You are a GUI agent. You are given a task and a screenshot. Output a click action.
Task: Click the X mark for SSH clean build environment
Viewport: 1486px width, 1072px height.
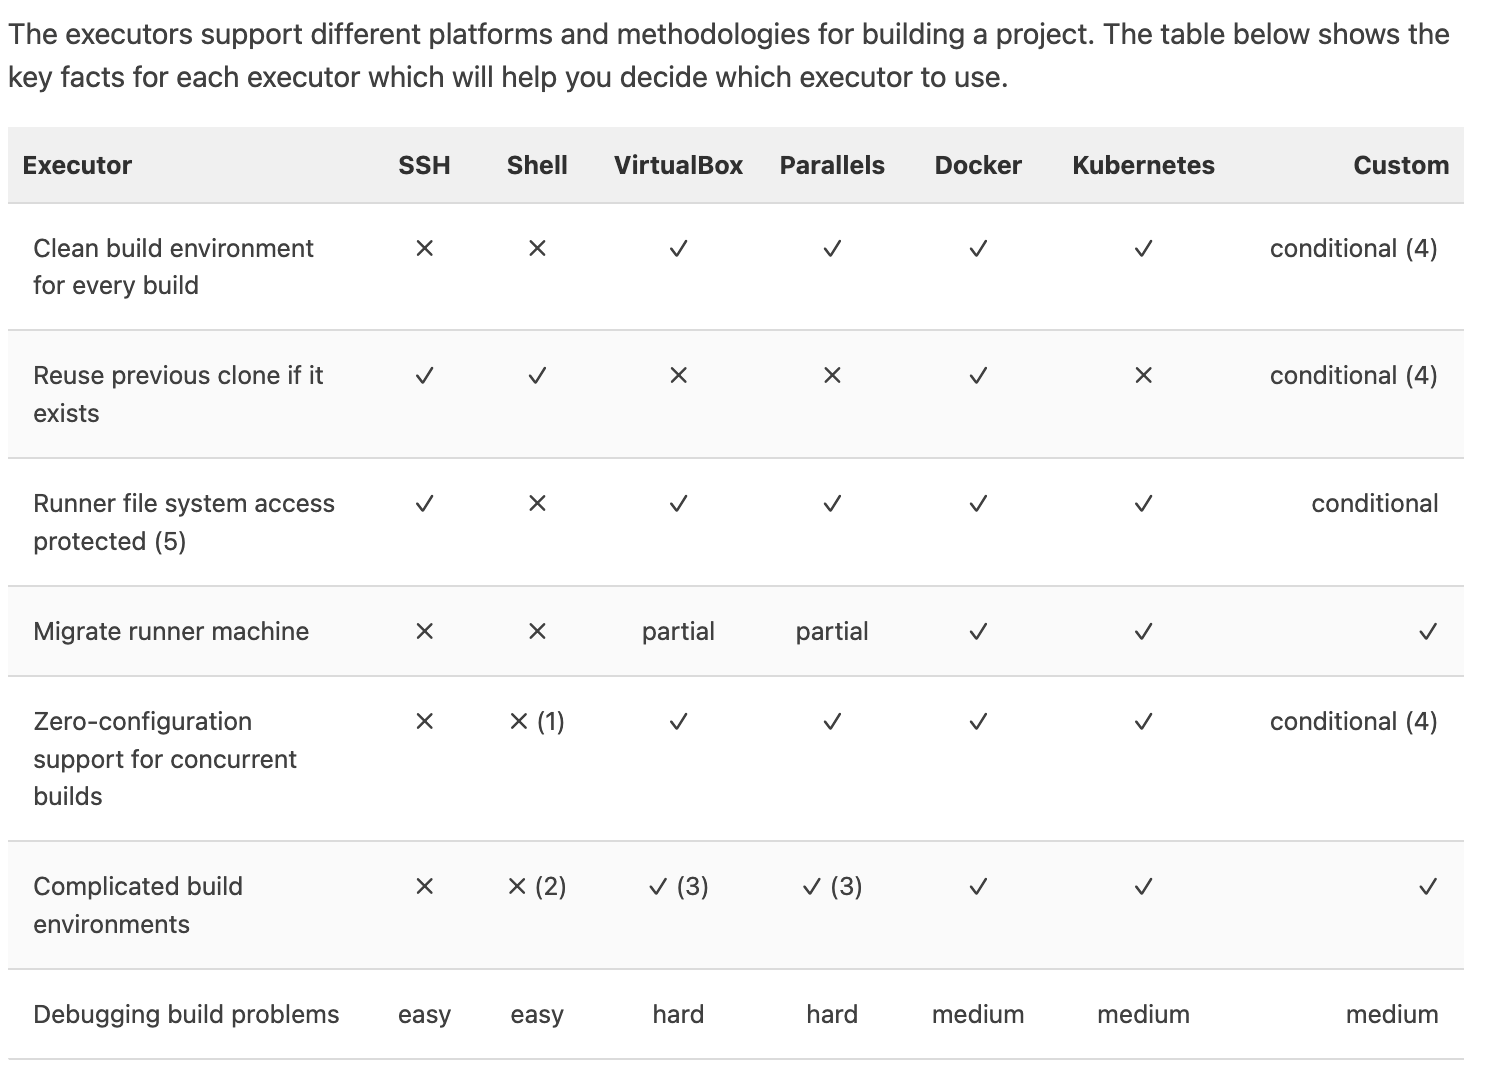click(x=424, y=248)
